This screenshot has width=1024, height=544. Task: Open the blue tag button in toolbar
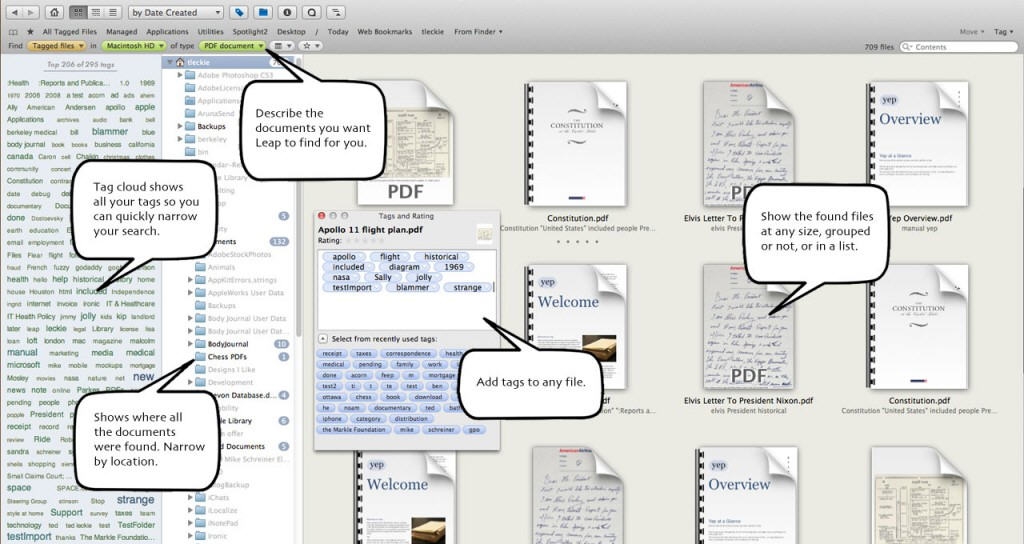[239, 12]
